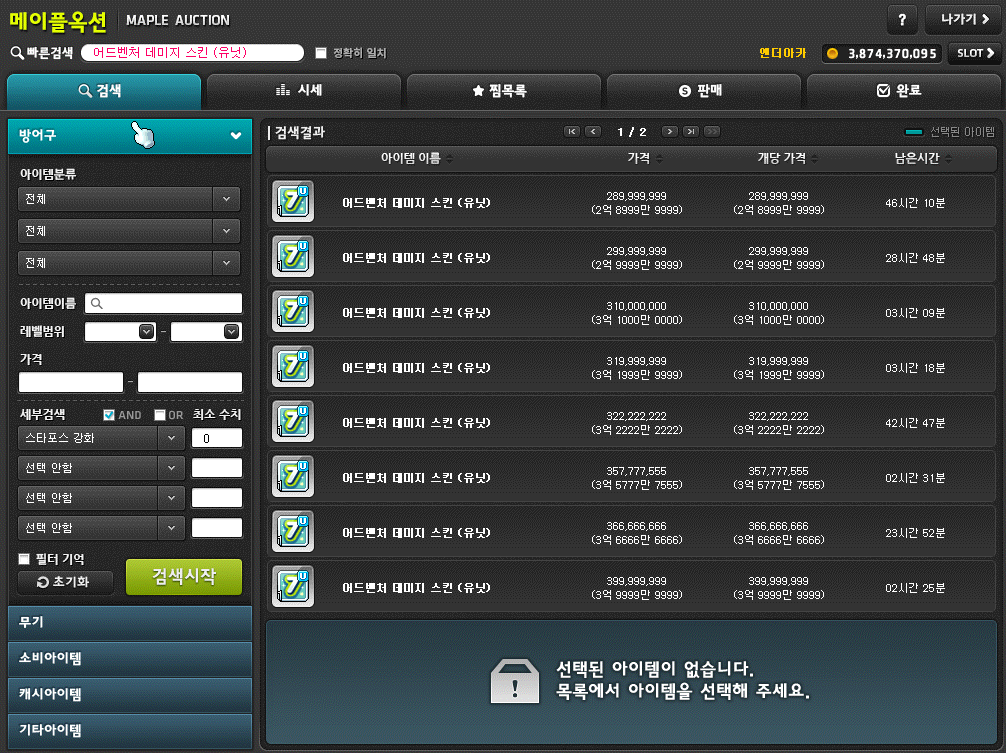Click the 아이템이름 search field
Viewport: 1006px width, 753px height.
click(164, 303)
